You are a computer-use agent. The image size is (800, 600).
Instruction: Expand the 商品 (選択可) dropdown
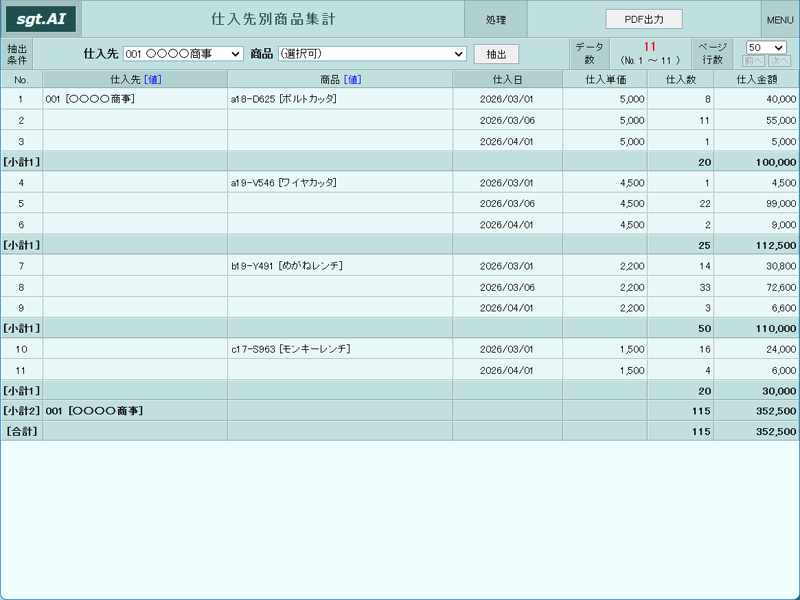pyautogui.click(x=372, y=54)
